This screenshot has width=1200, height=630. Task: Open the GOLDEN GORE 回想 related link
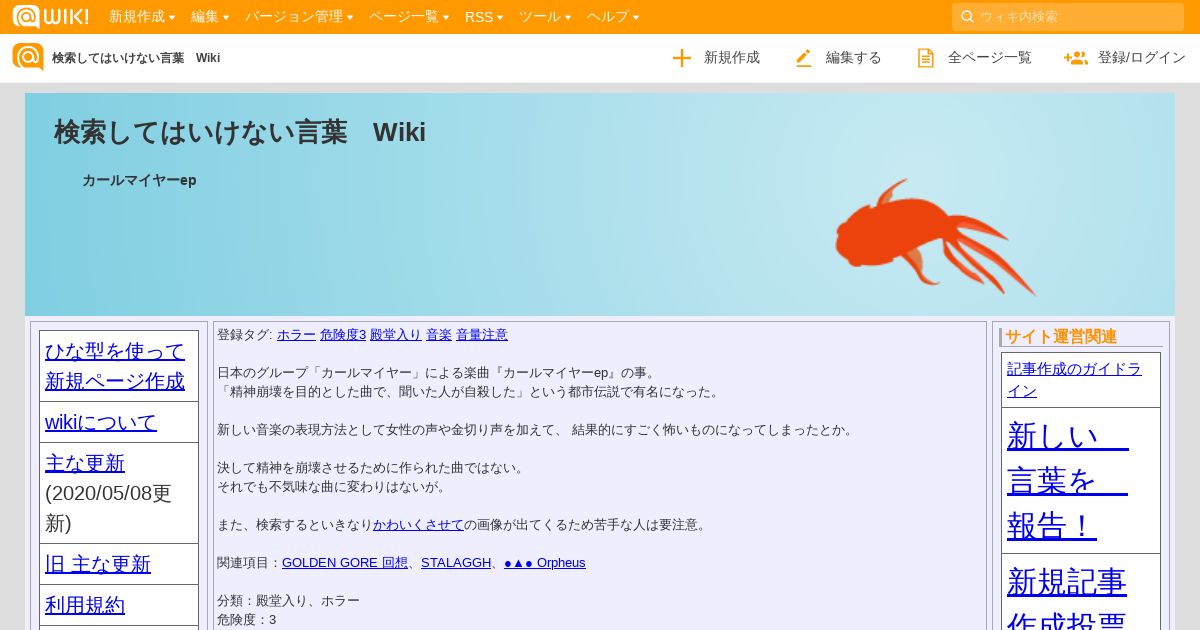pyautogui.click(x=345, y=563)
